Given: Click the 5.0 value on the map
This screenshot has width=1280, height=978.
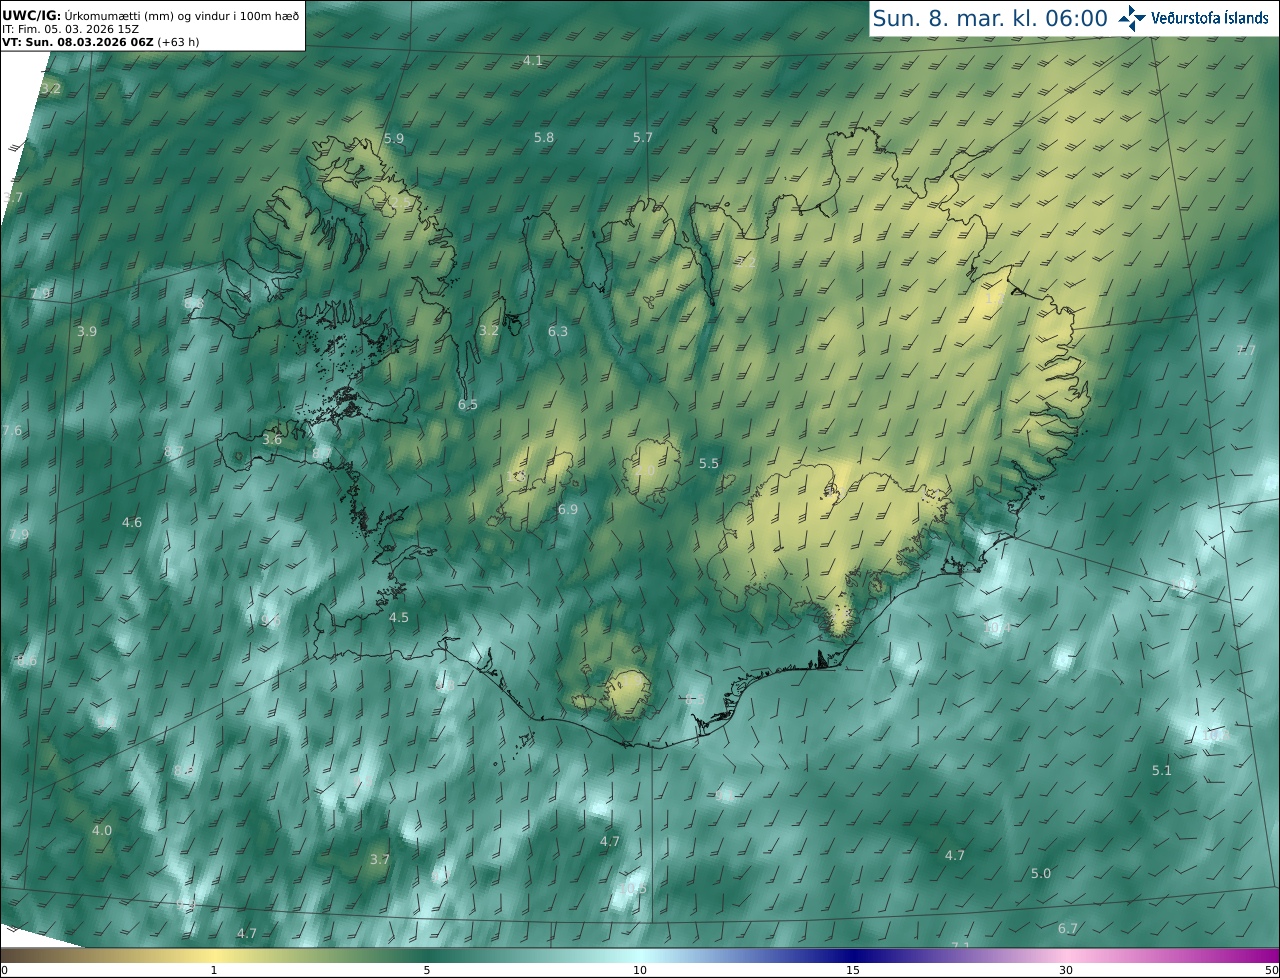Looking at the screenshot, I should point(1041,874).
